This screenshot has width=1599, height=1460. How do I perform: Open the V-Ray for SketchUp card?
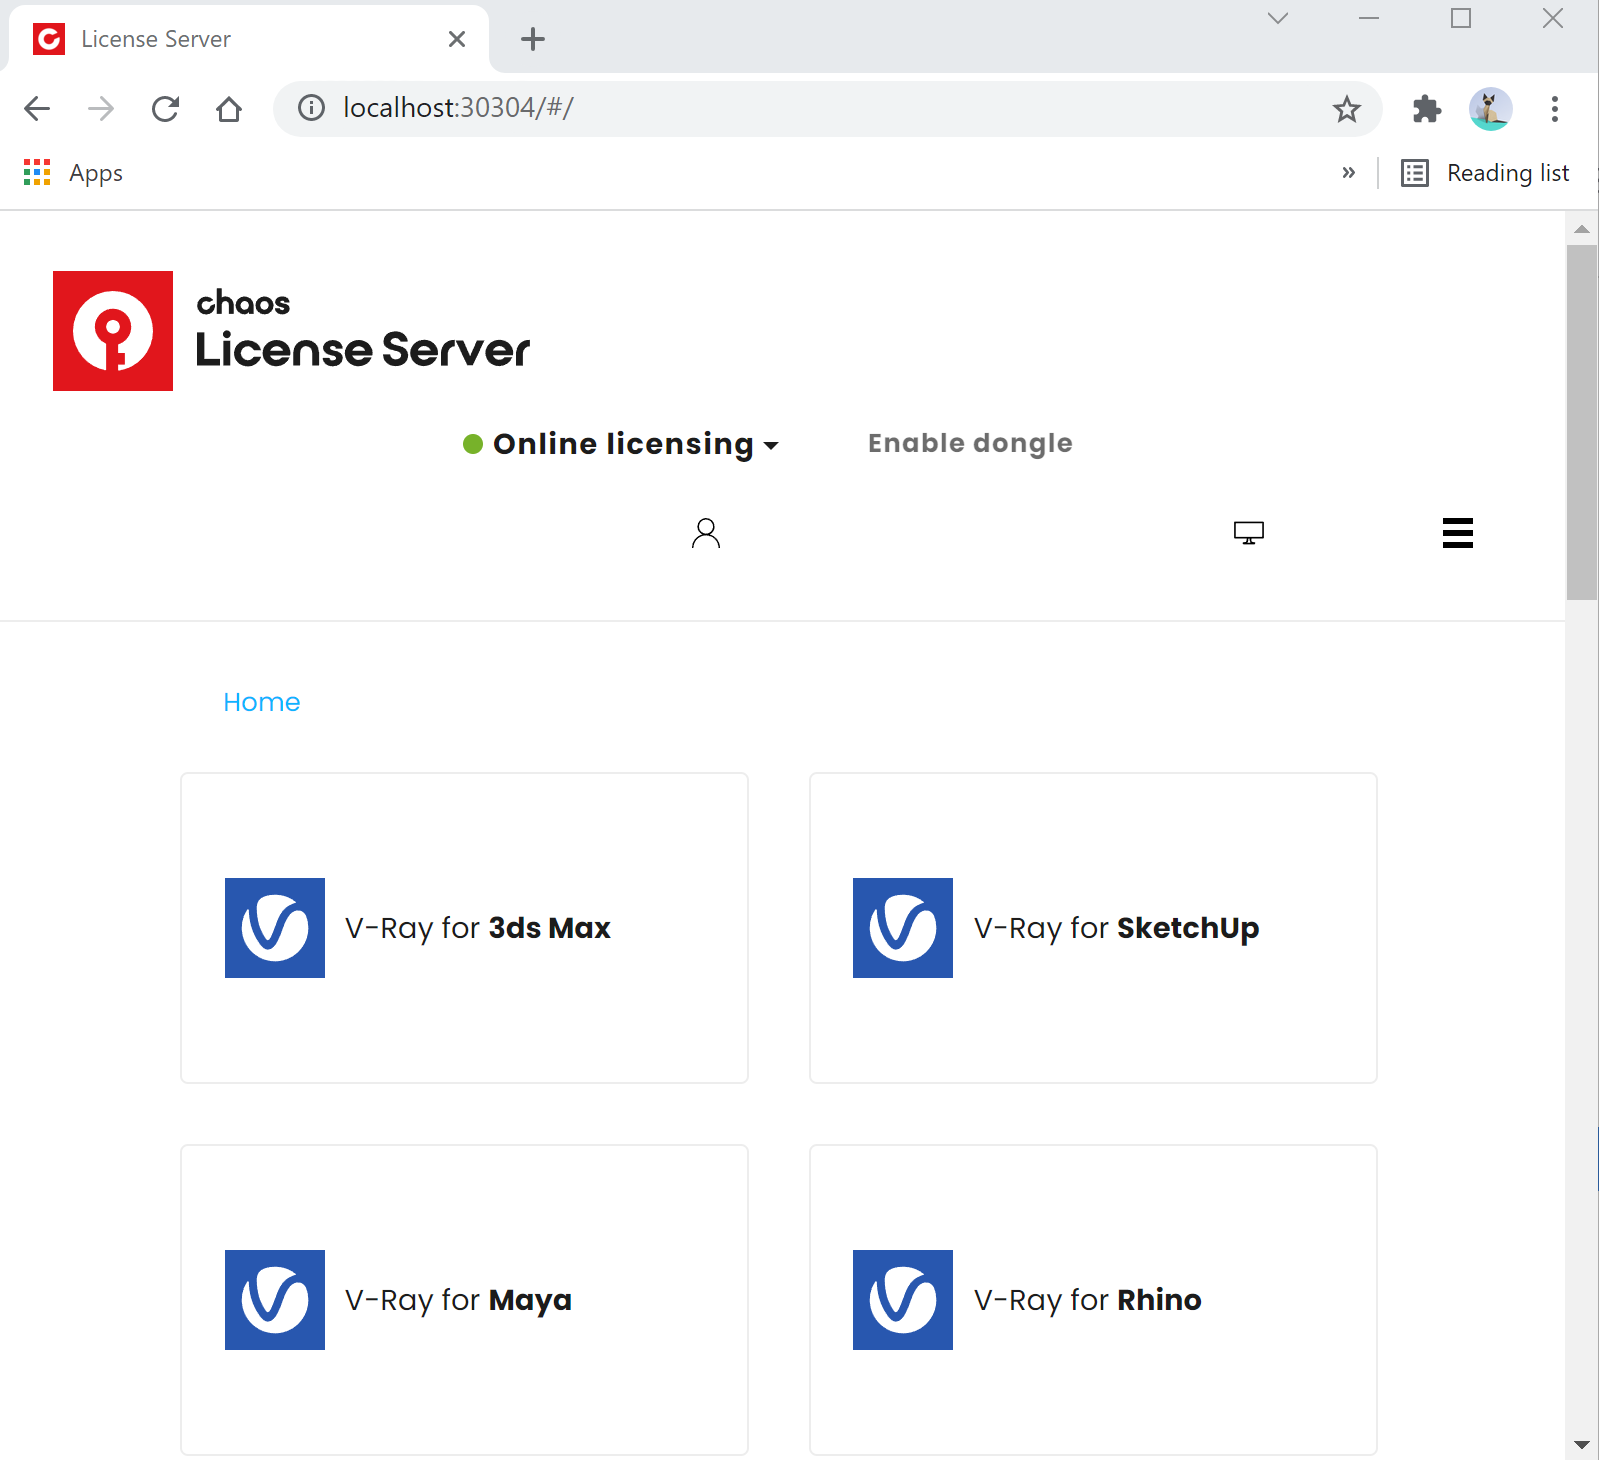point(1093,928)
